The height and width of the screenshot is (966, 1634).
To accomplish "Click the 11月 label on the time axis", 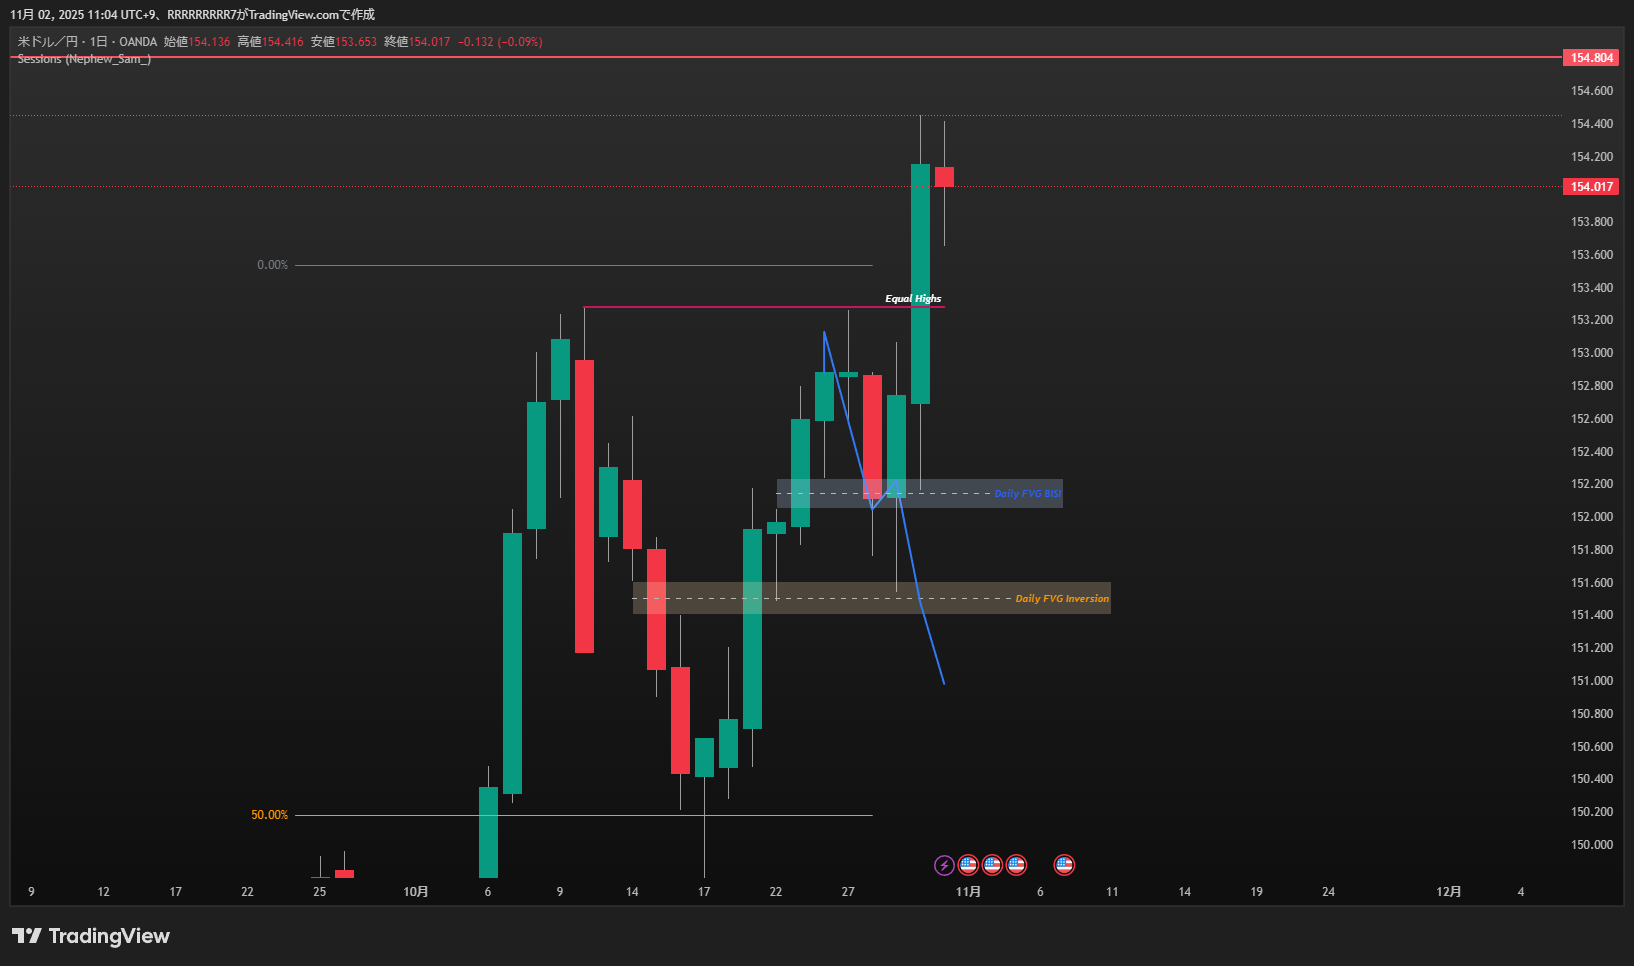I will (968, 892).
